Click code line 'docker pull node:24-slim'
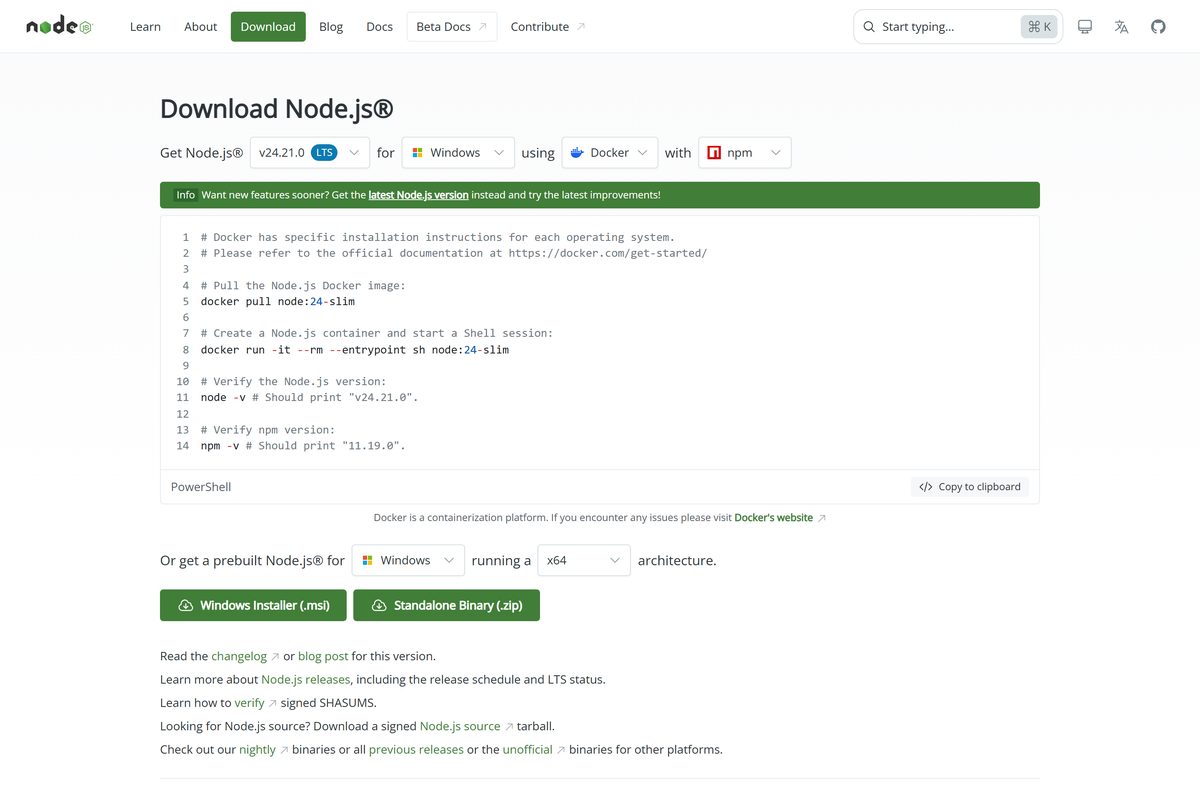The height and width of the screenshot is (792, 1200). tap(278, 301)
